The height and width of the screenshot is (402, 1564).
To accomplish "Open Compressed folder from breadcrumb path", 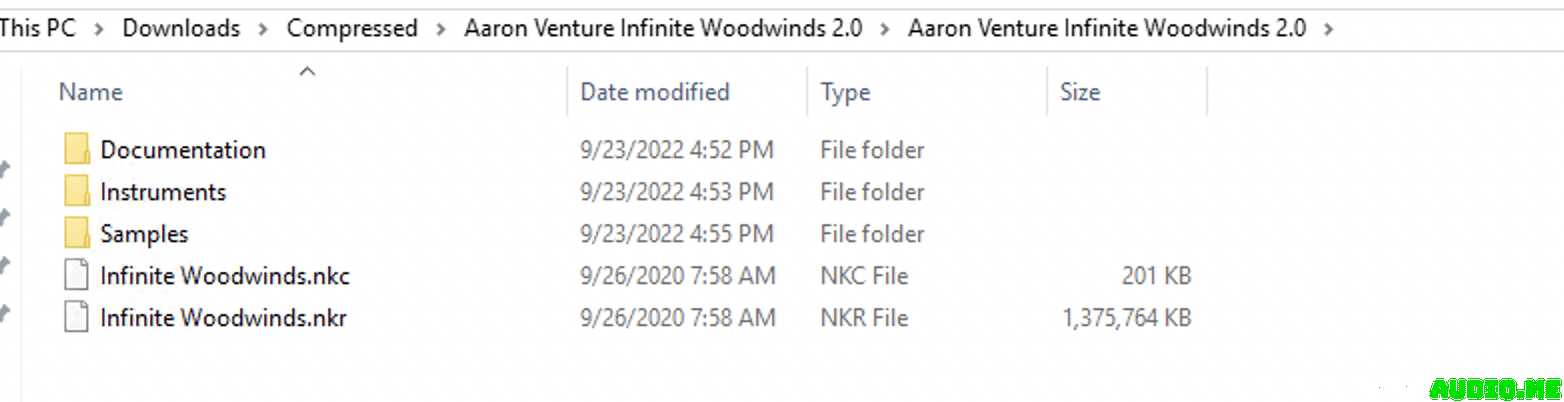I will 352,28.
